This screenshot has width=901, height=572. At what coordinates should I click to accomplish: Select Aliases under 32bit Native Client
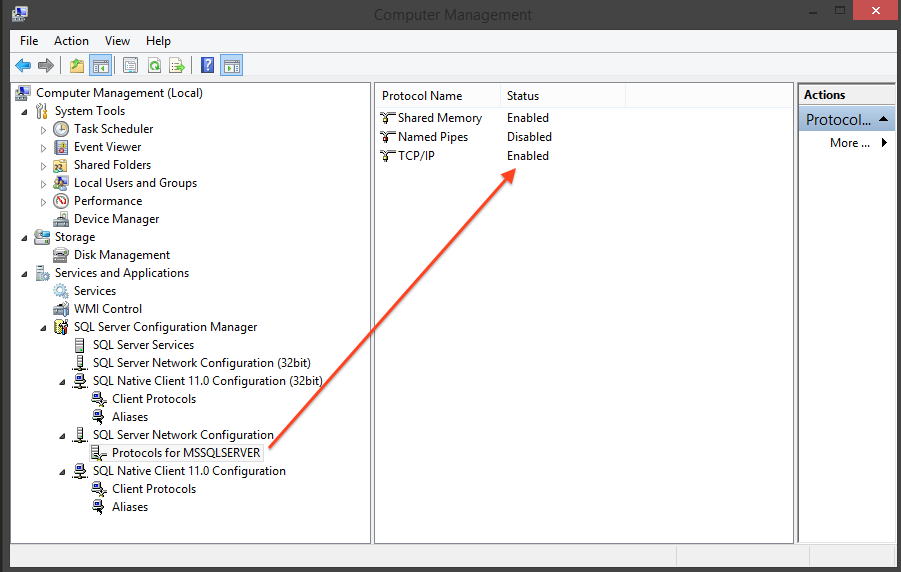pos(130,417)
